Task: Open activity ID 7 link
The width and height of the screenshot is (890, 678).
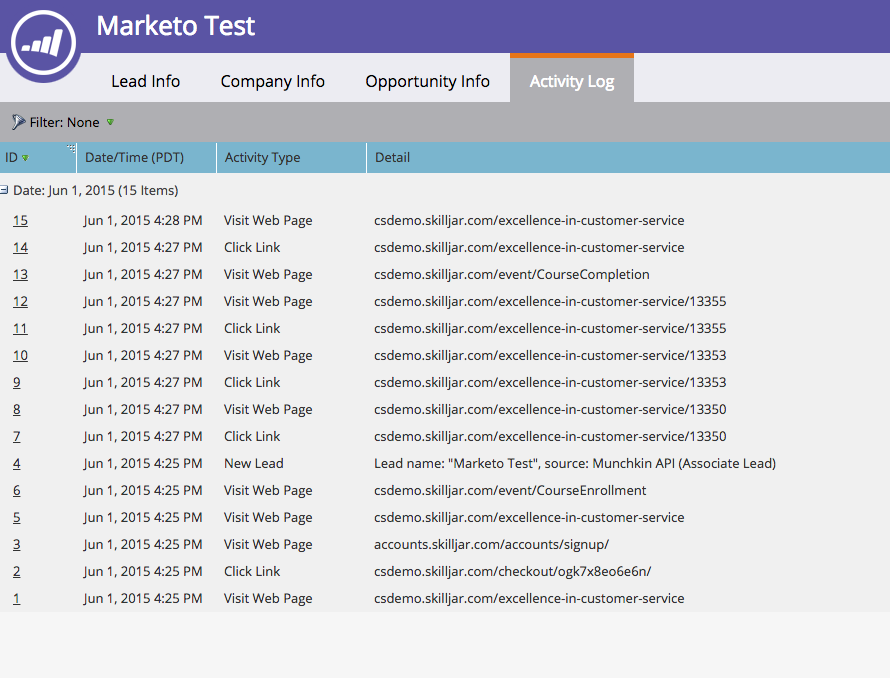Action: [x=16, y=436]
